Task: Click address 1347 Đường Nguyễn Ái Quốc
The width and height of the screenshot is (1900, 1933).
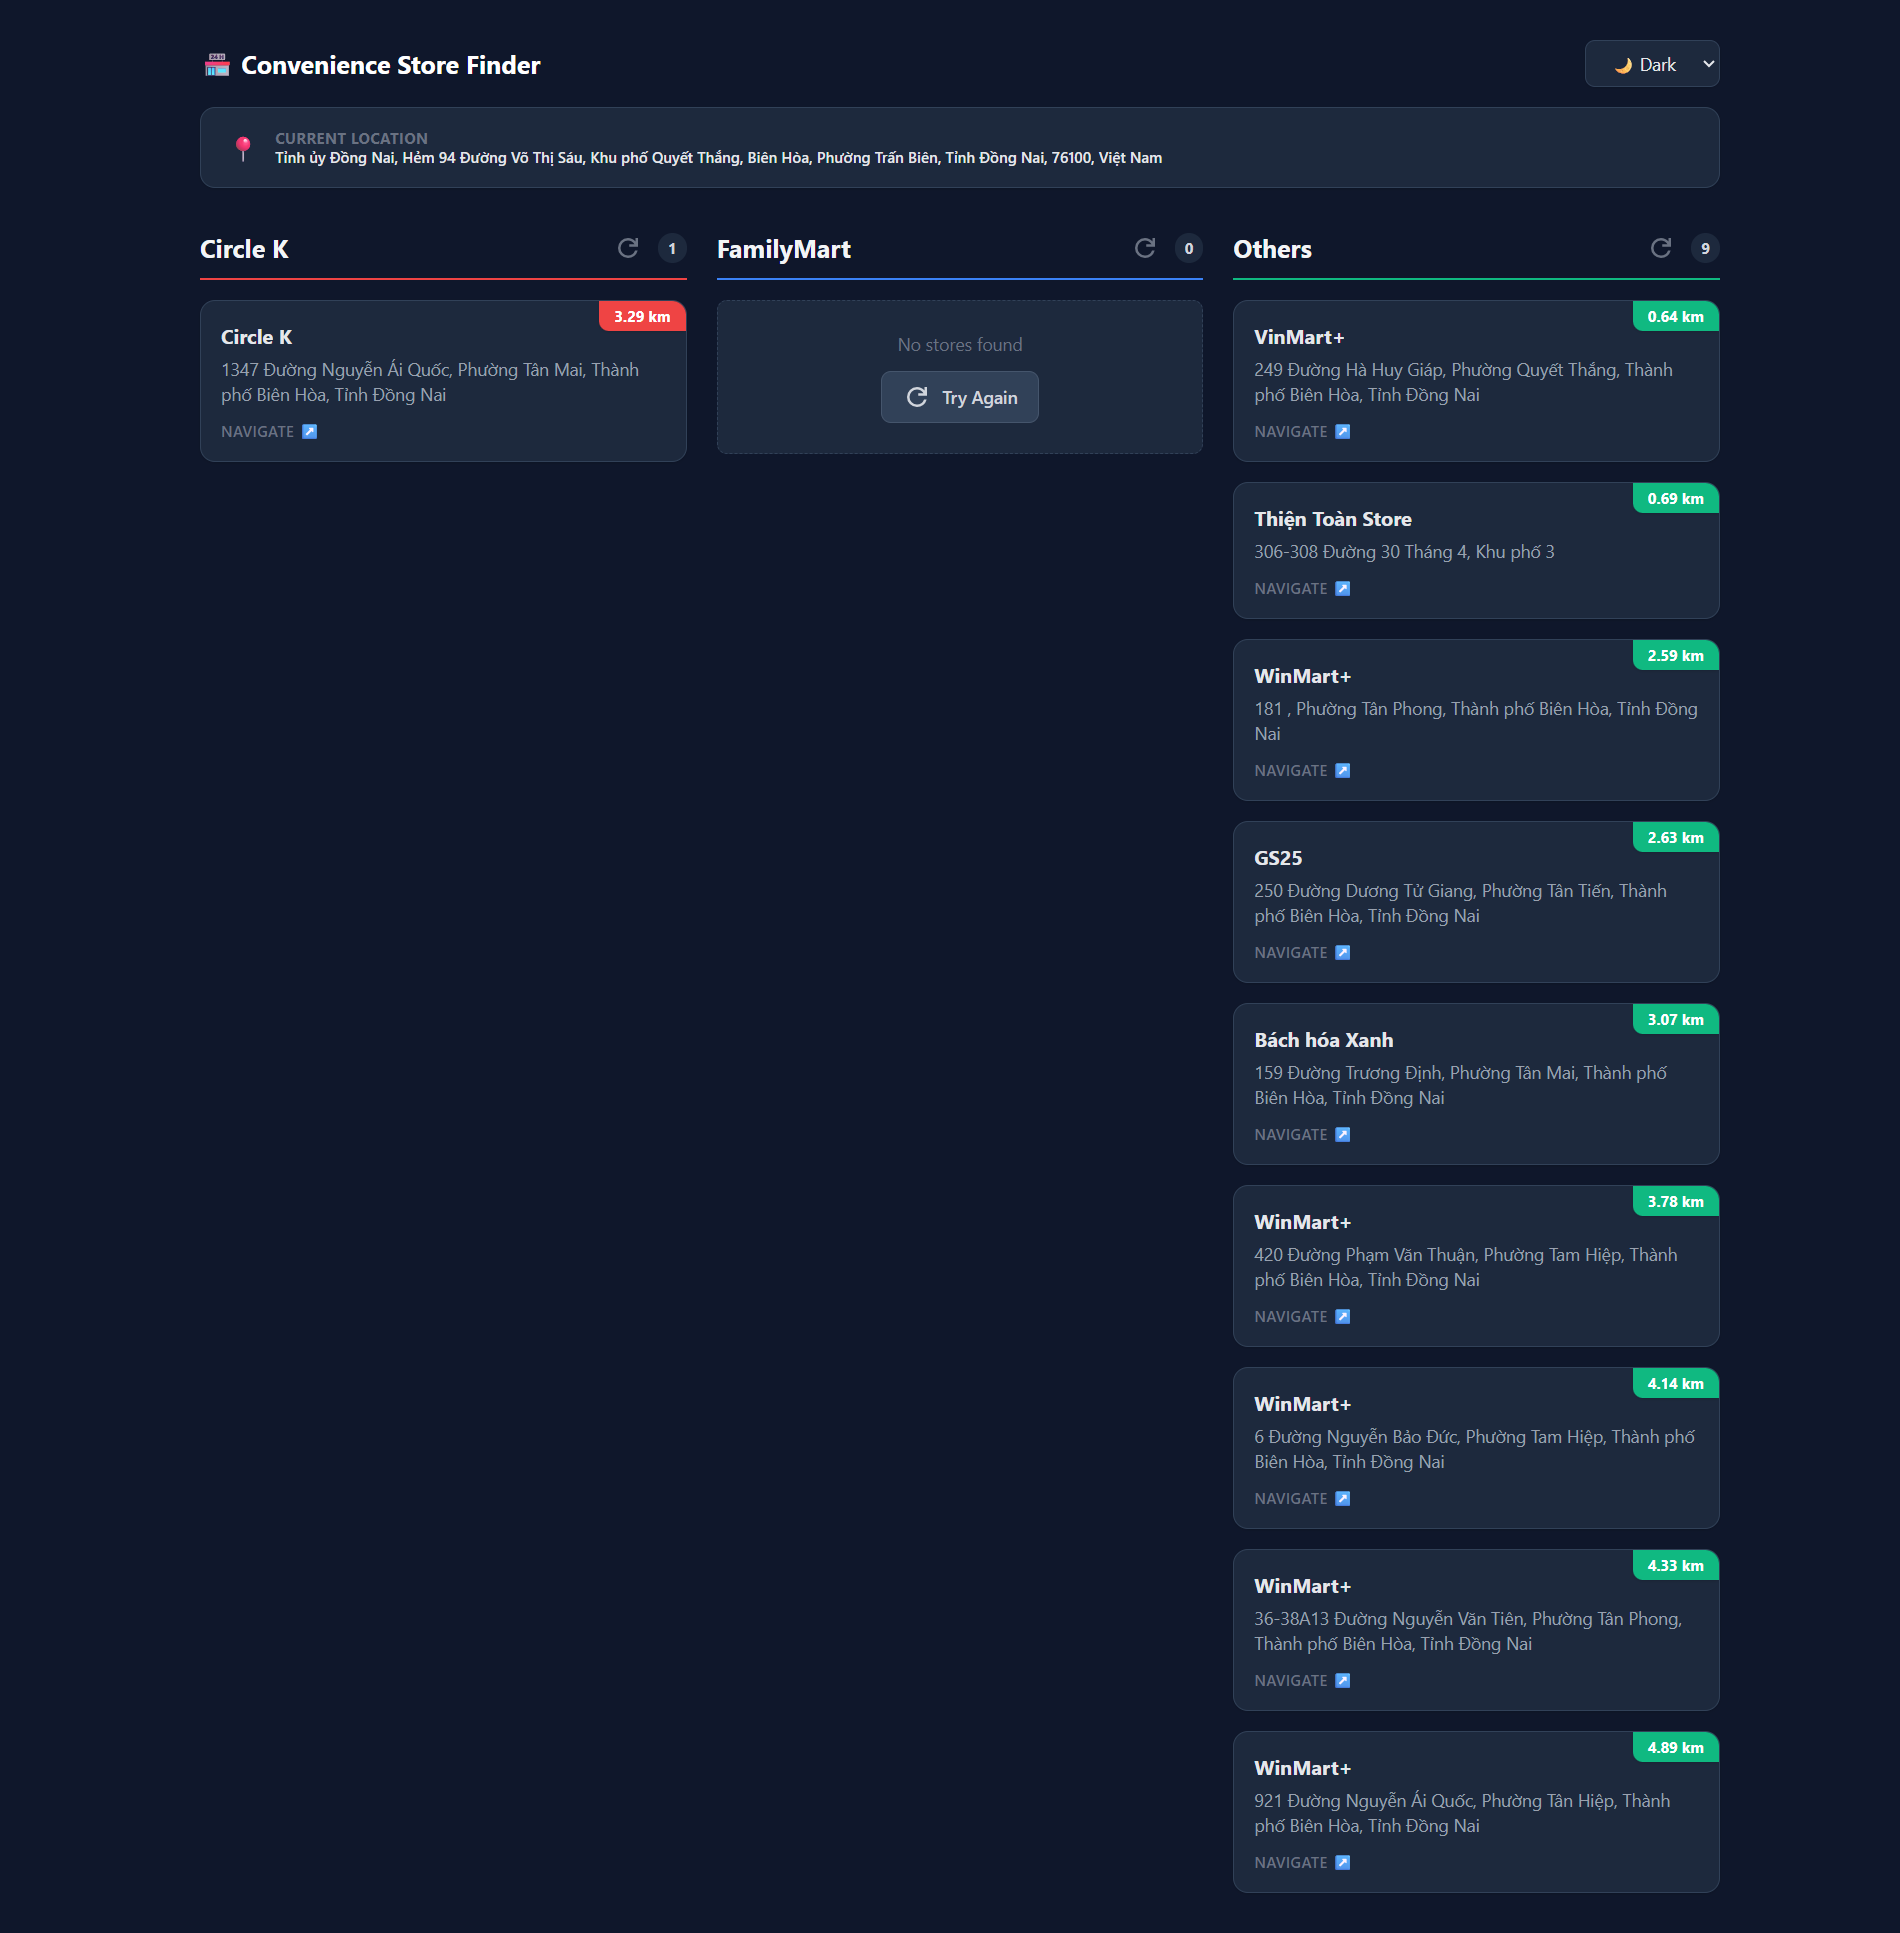Action: click(x=430, y=382)
